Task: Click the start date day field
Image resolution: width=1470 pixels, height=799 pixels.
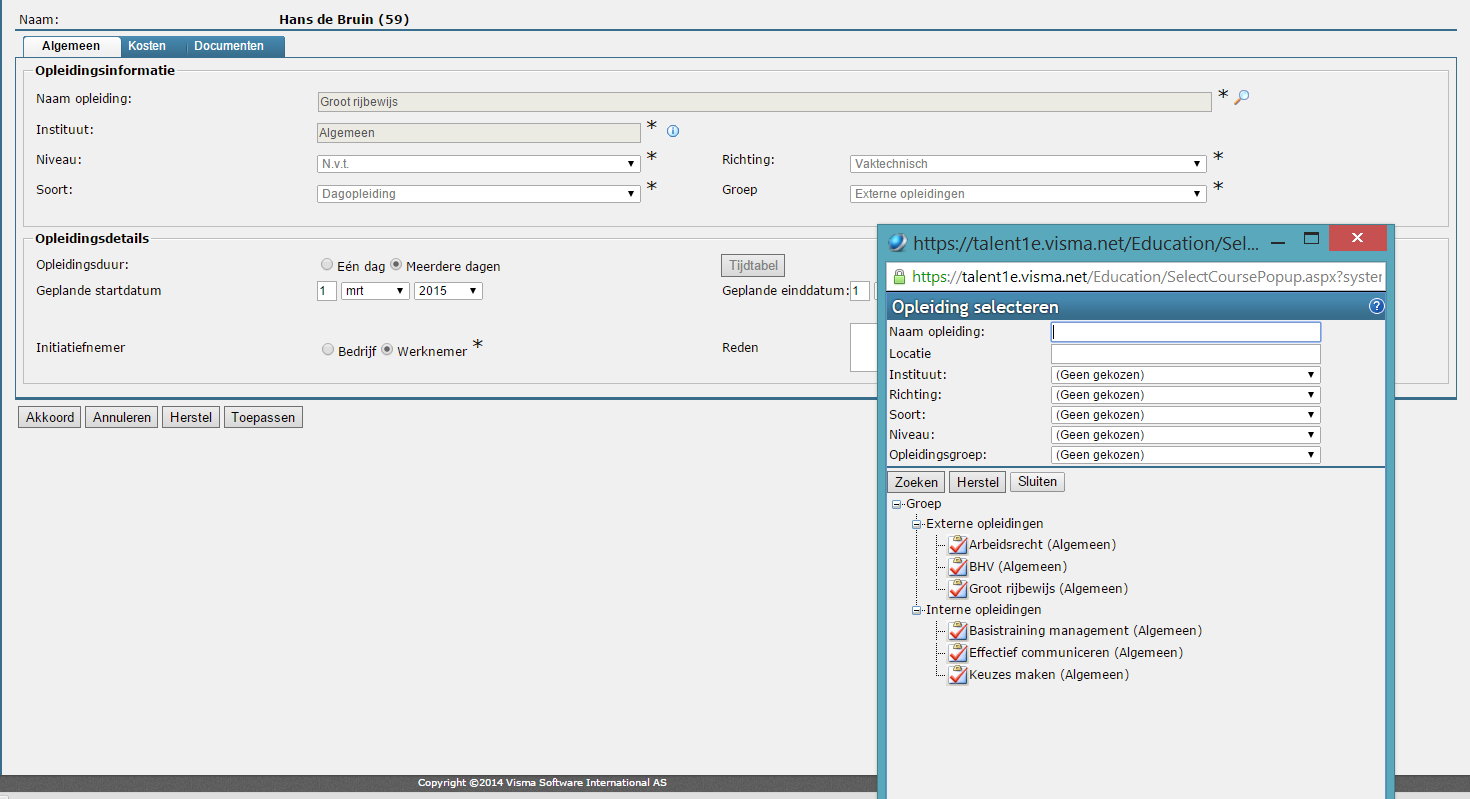Action: (x=327, y=291)
